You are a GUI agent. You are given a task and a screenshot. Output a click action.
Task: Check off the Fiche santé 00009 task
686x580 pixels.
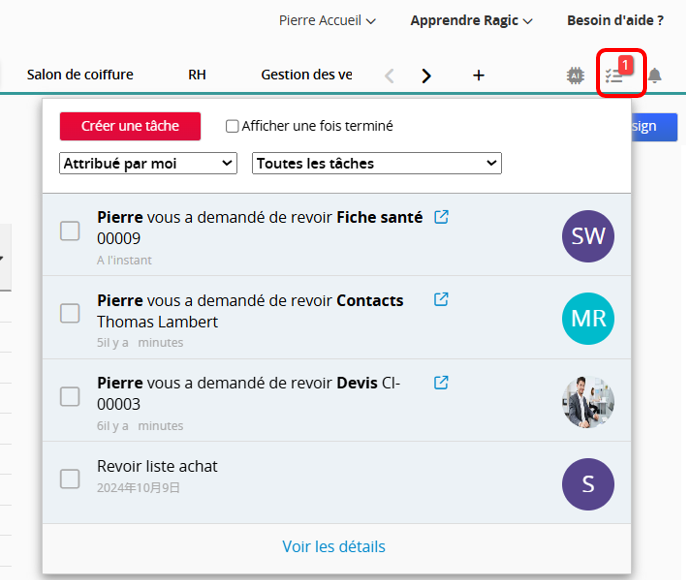coord(70,231)
